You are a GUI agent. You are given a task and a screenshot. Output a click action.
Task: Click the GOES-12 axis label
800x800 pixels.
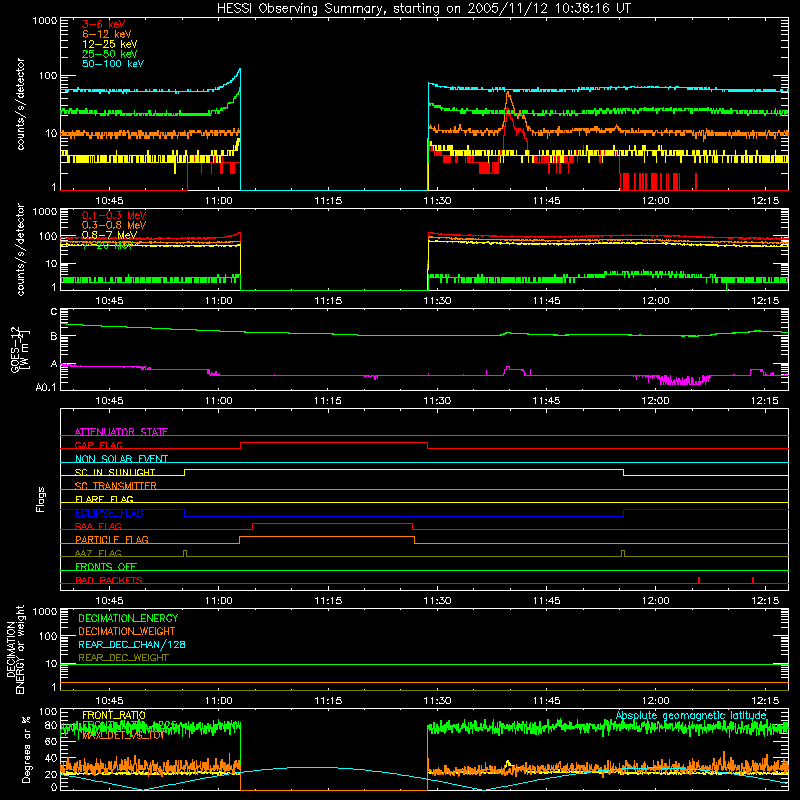point(19,349)
